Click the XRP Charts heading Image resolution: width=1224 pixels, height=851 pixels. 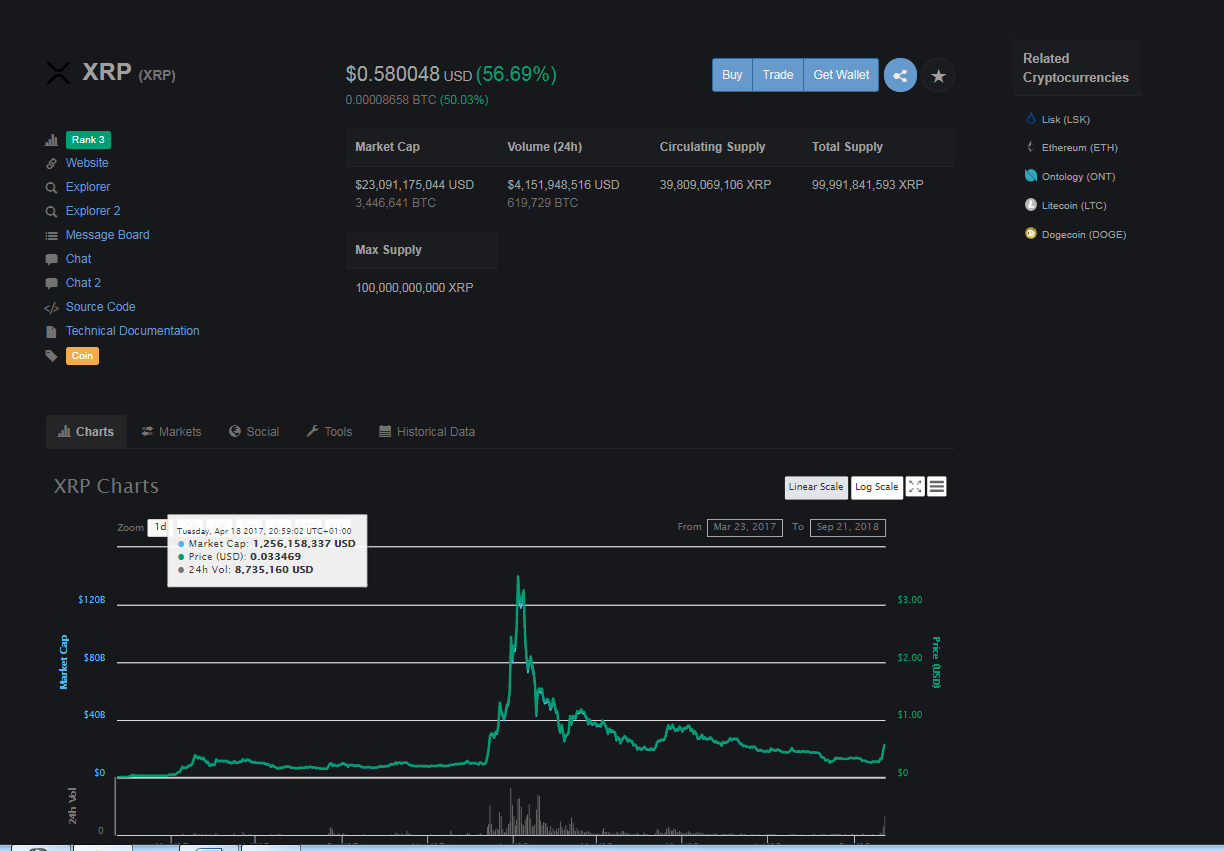(x=106, y=486)
